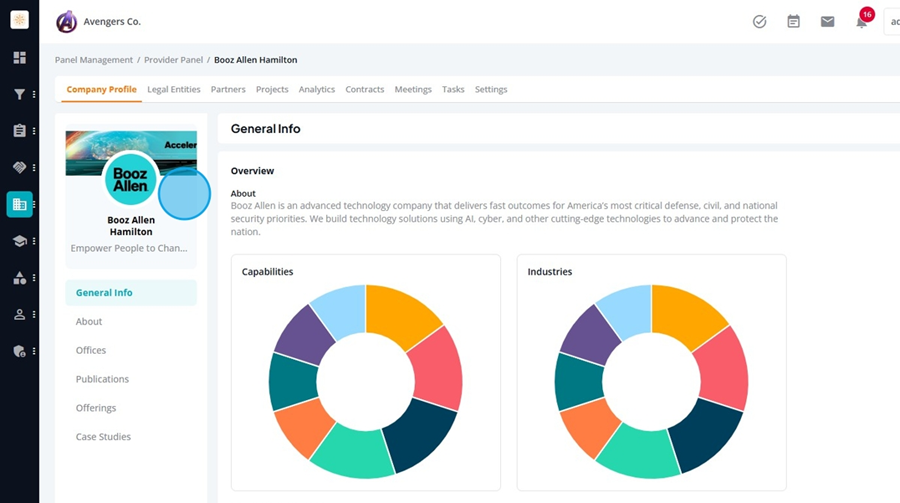Switch to the Projects tab
This screenshot has width=900, height=503.
click(272, 90)
